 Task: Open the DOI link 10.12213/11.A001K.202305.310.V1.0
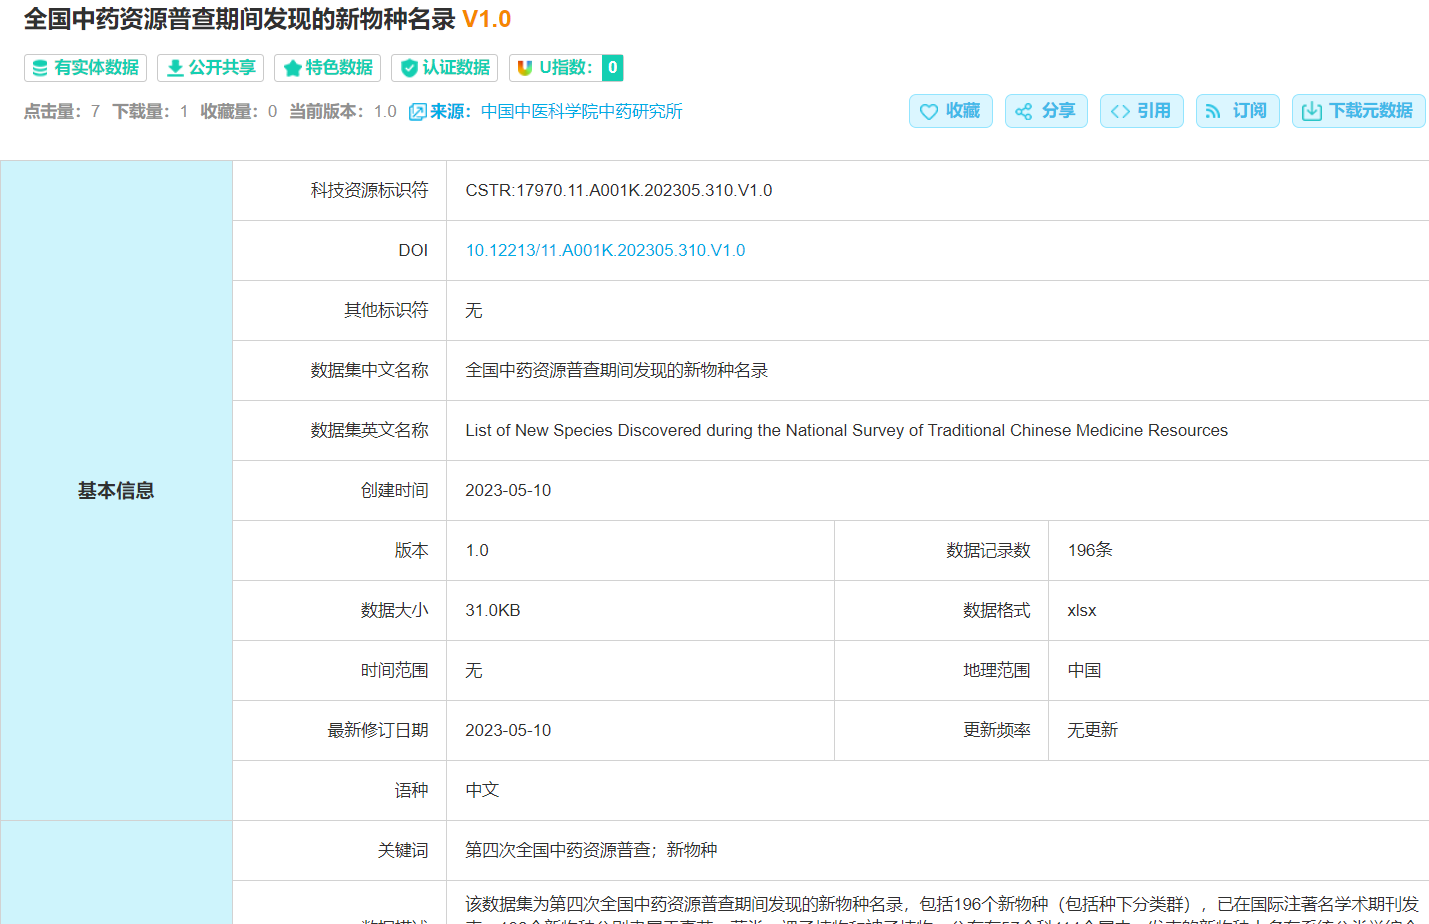point(605,250)
